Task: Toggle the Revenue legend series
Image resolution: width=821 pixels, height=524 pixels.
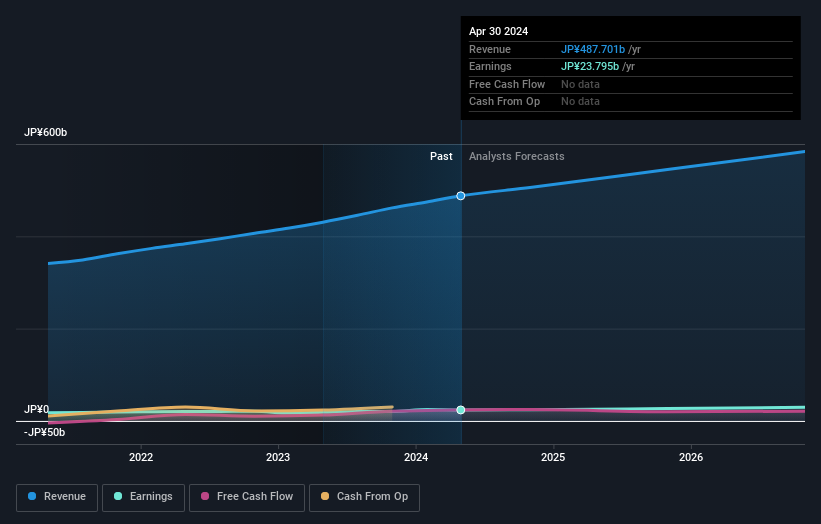Action: 57,497
